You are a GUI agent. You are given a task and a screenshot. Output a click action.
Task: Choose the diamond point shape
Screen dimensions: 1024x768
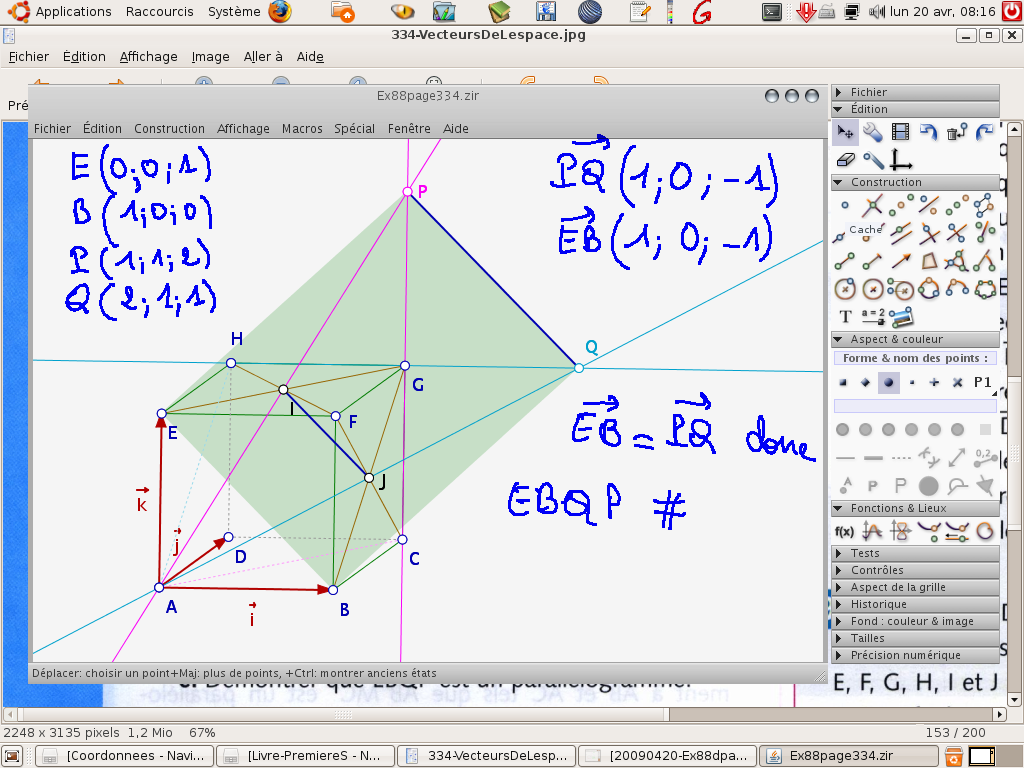click(x=866, y=382)
